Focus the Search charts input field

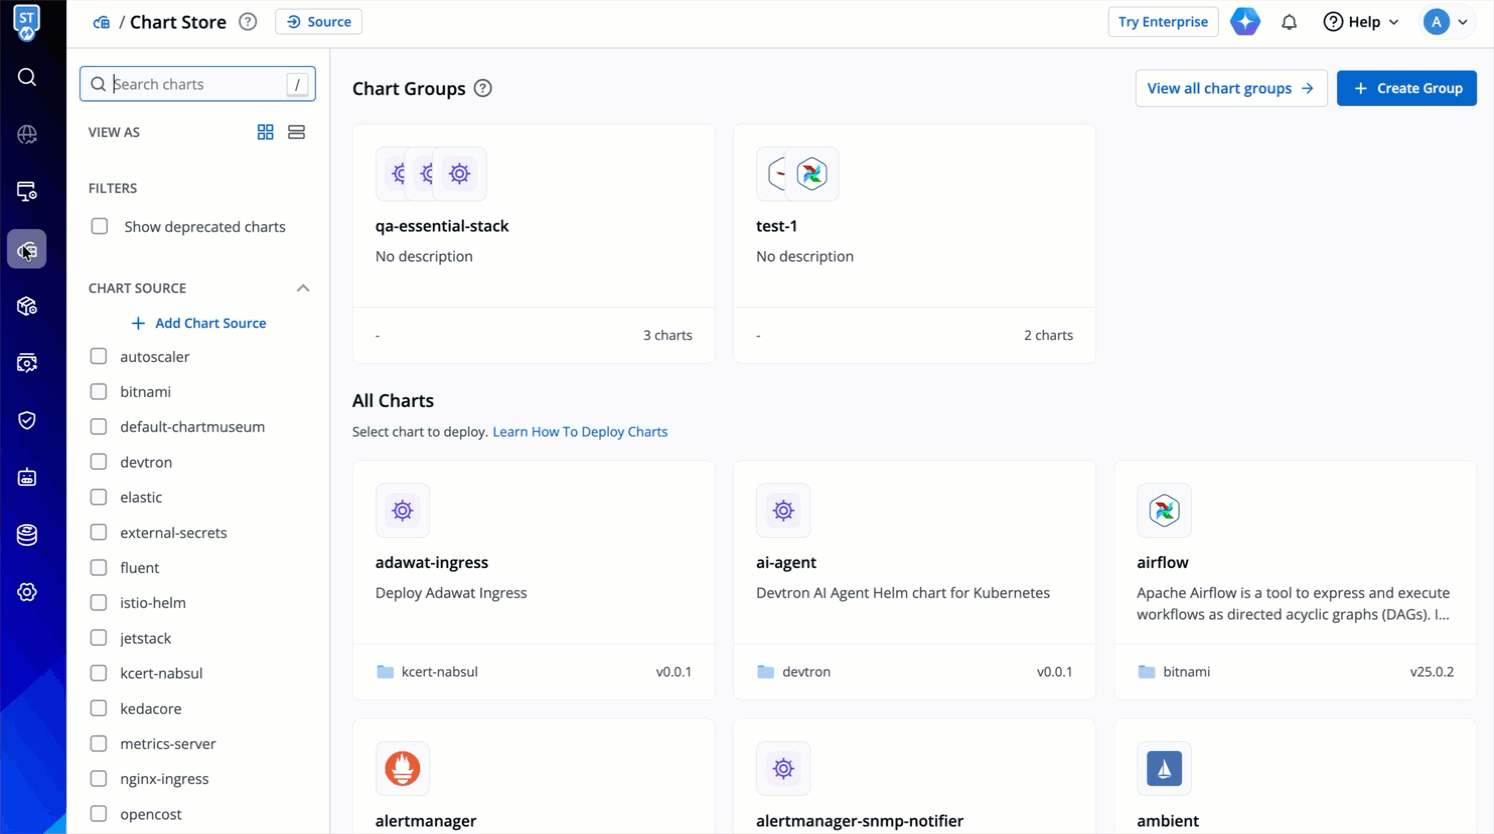pos(197,84)
